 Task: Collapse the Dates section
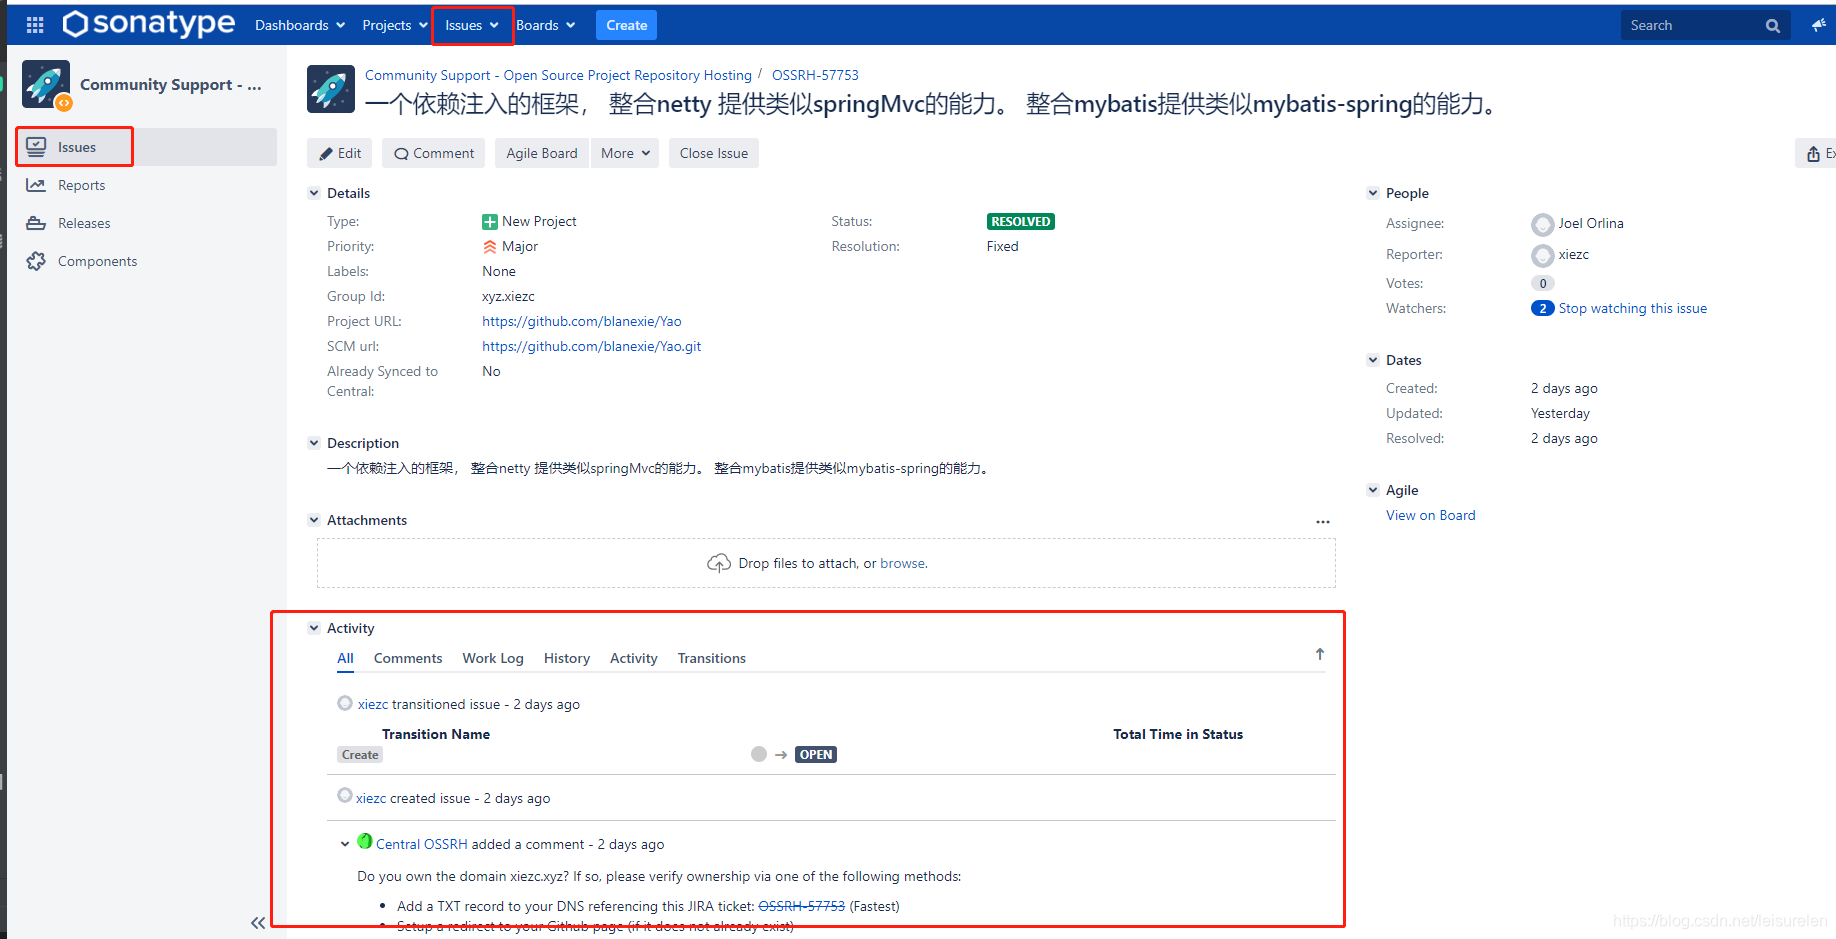click(1373, 360)
